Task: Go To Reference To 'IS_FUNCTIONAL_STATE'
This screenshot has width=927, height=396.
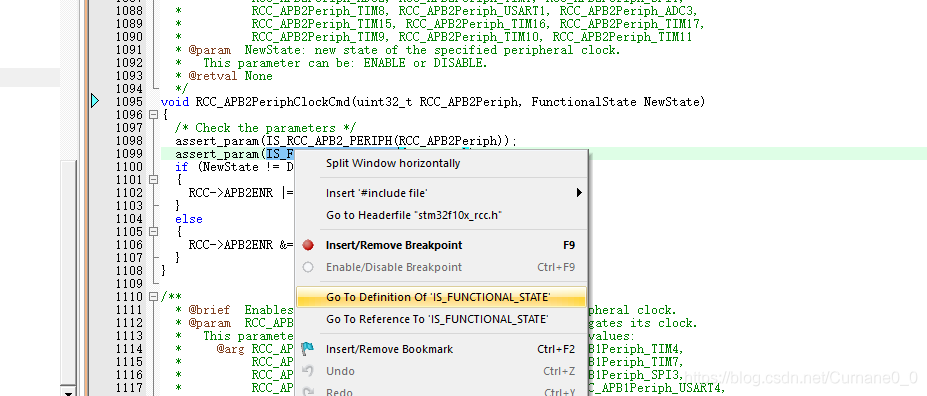Action: click(x=441, y=319)
